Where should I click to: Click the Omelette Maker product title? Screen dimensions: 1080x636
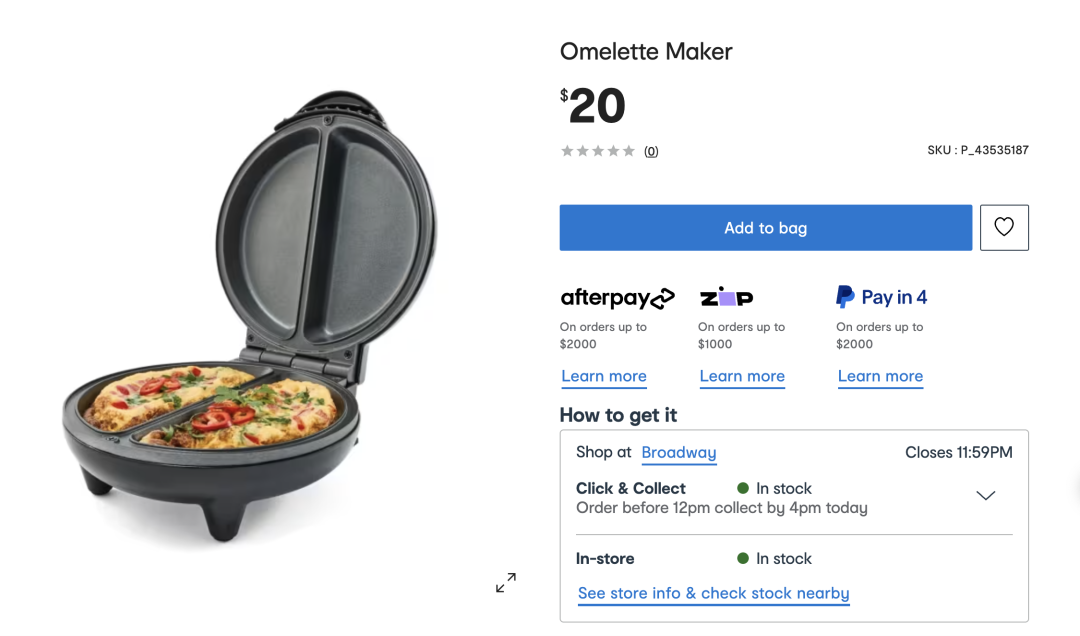coord(646,52)
